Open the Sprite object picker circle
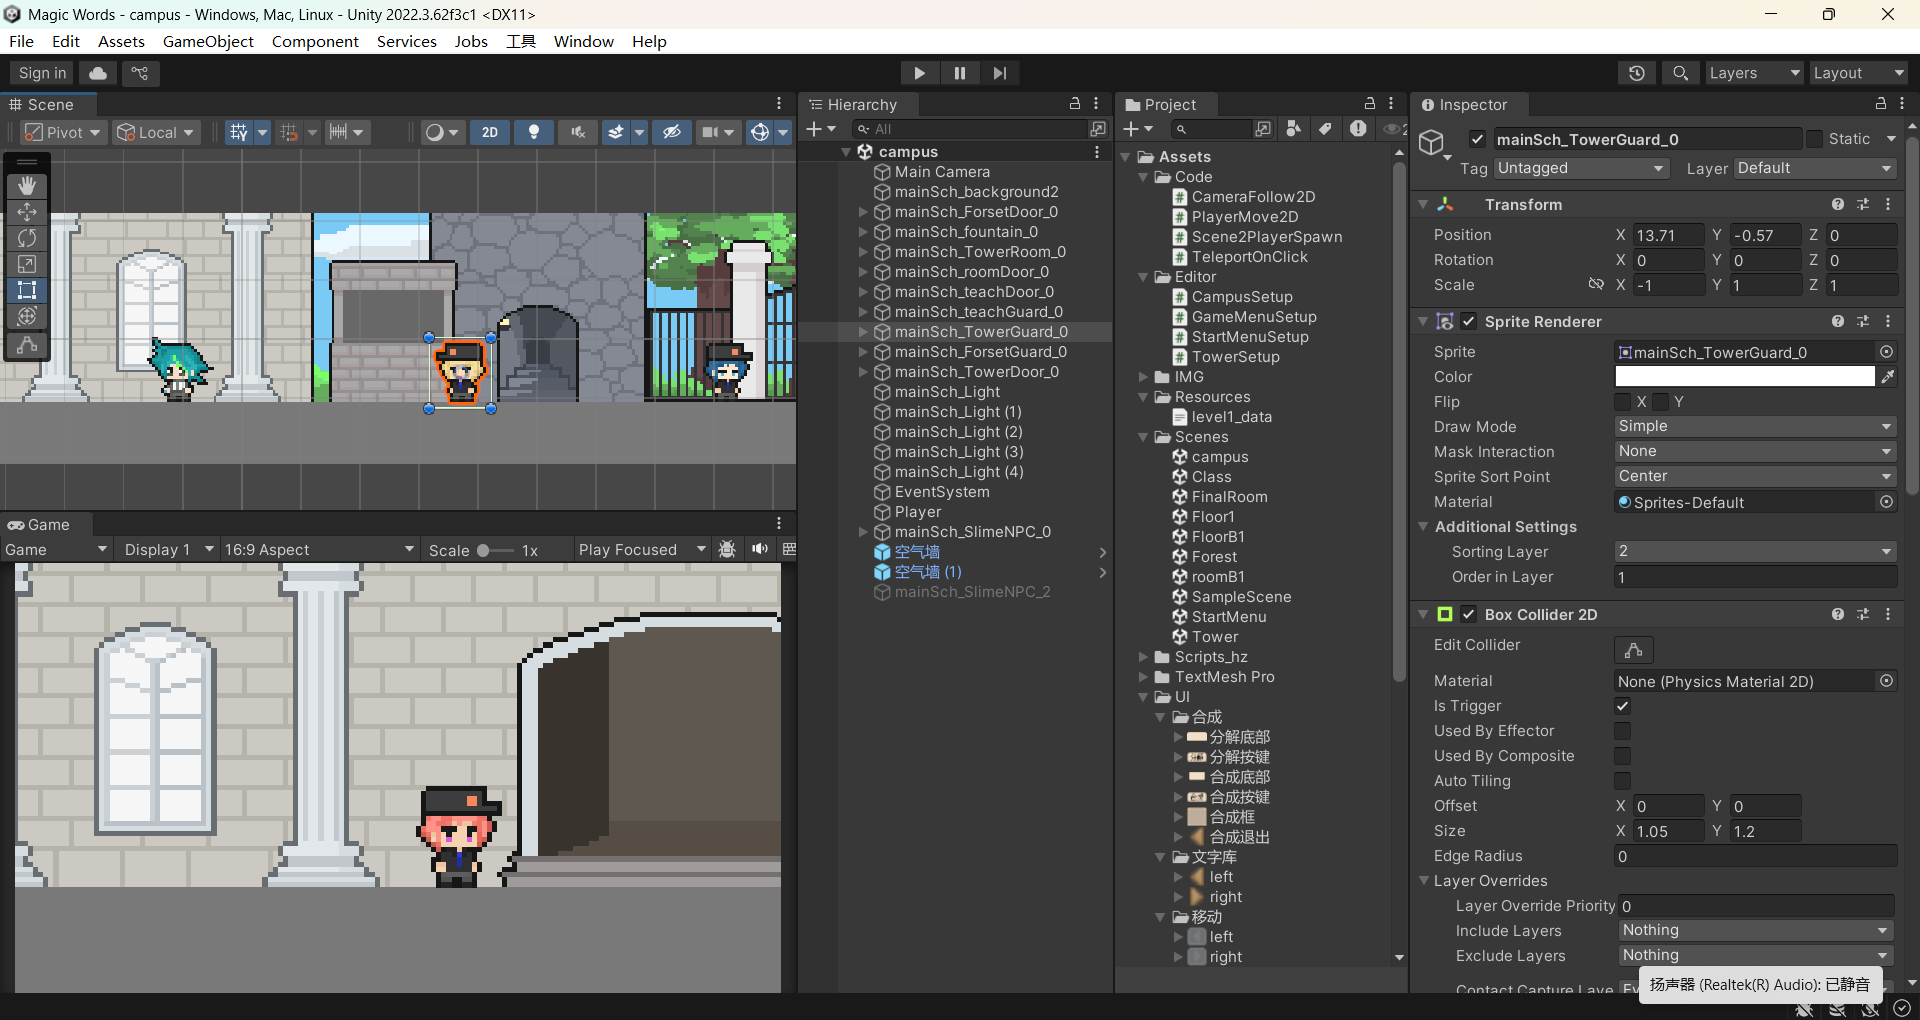The width and height of the screenshot is (1920, 1020). click(x=1886, y=352)
